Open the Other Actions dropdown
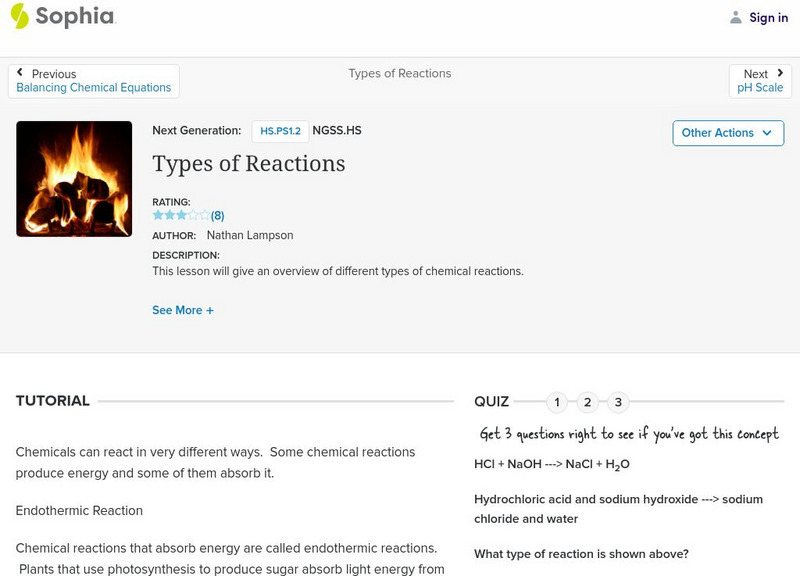Image resolution: width=800 pixels, height=576 pixels. (728, 133)
